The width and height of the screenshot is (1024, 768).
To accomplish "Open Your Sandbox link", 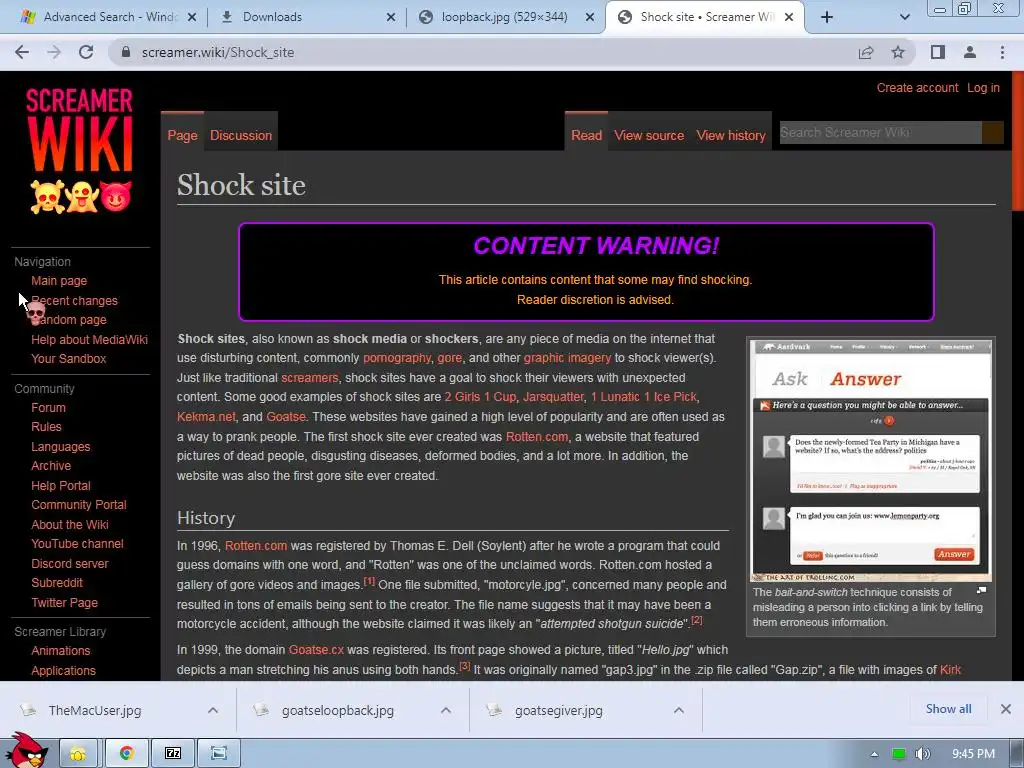I will point(69,359).
